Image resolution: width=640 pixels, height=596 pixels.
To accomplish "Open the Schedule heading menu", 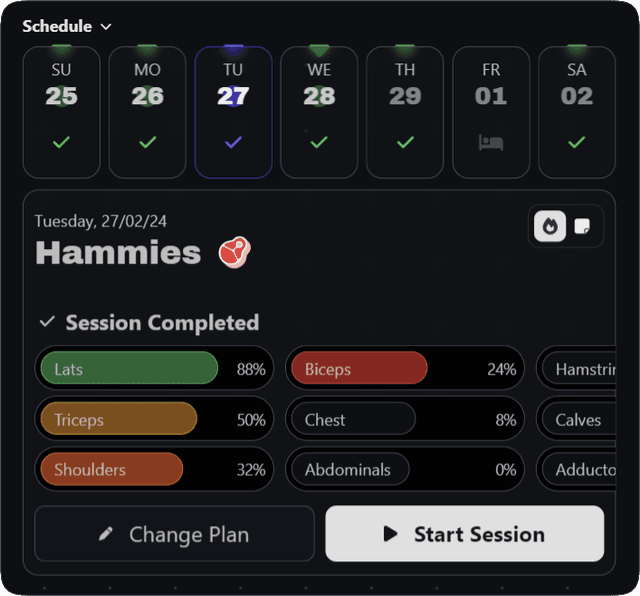I will pos(57,27).
